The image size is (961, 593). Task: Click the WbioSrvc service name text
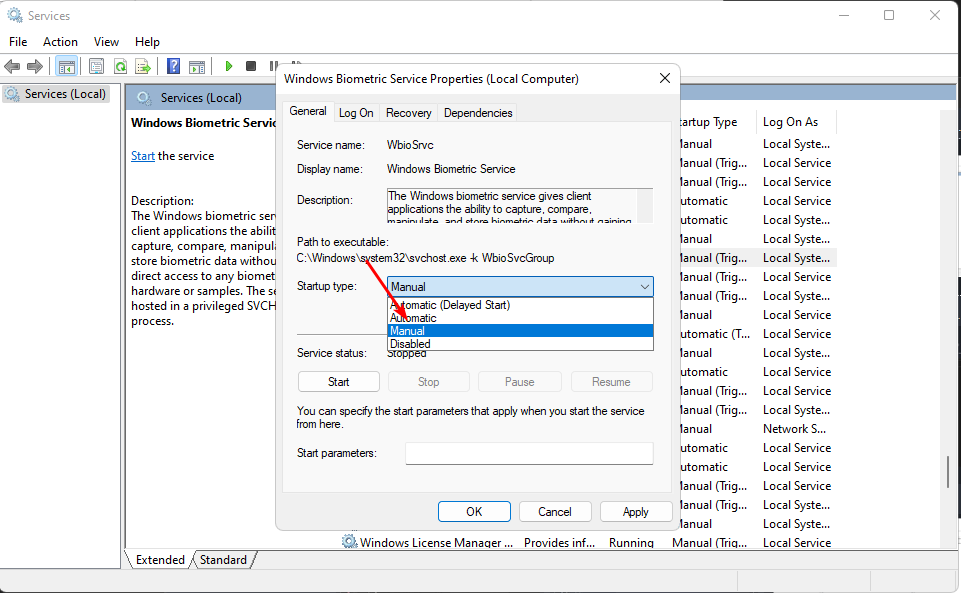coord(410,145)
